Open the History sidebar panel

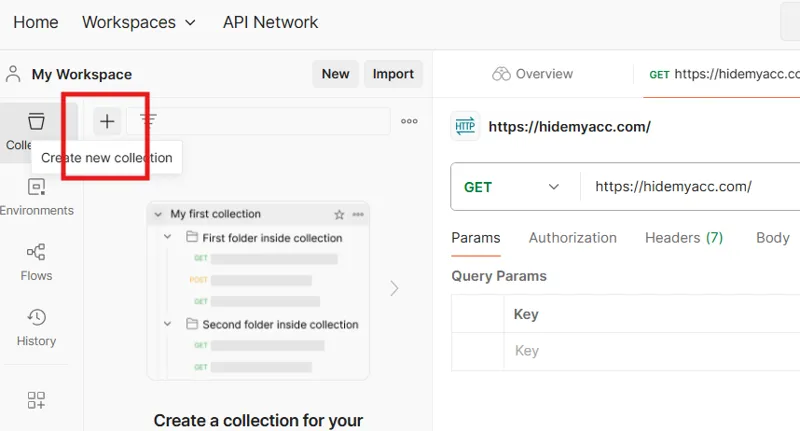[x=36, y=328]
